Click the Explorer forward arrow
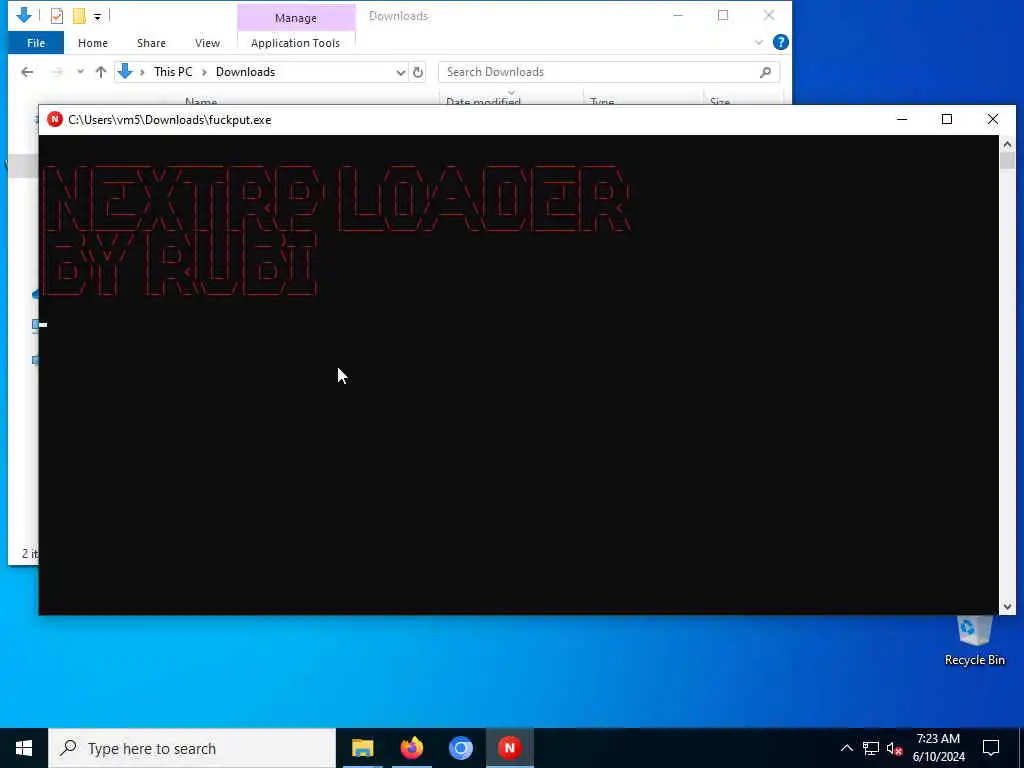 tap(57, 72)
